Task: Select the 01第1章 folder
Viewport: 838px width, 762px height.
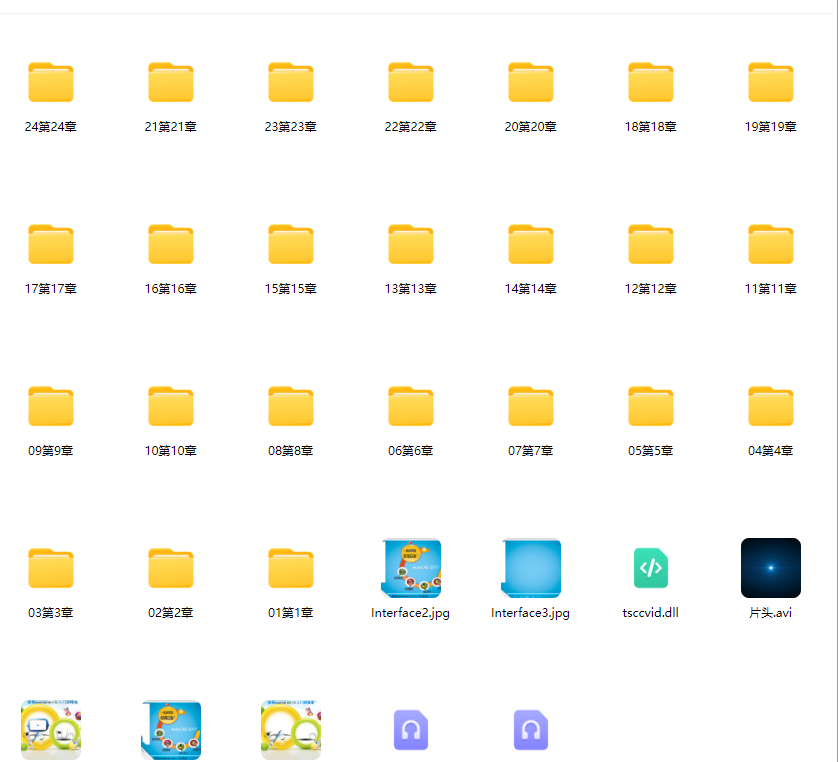Action: (291, 569)
